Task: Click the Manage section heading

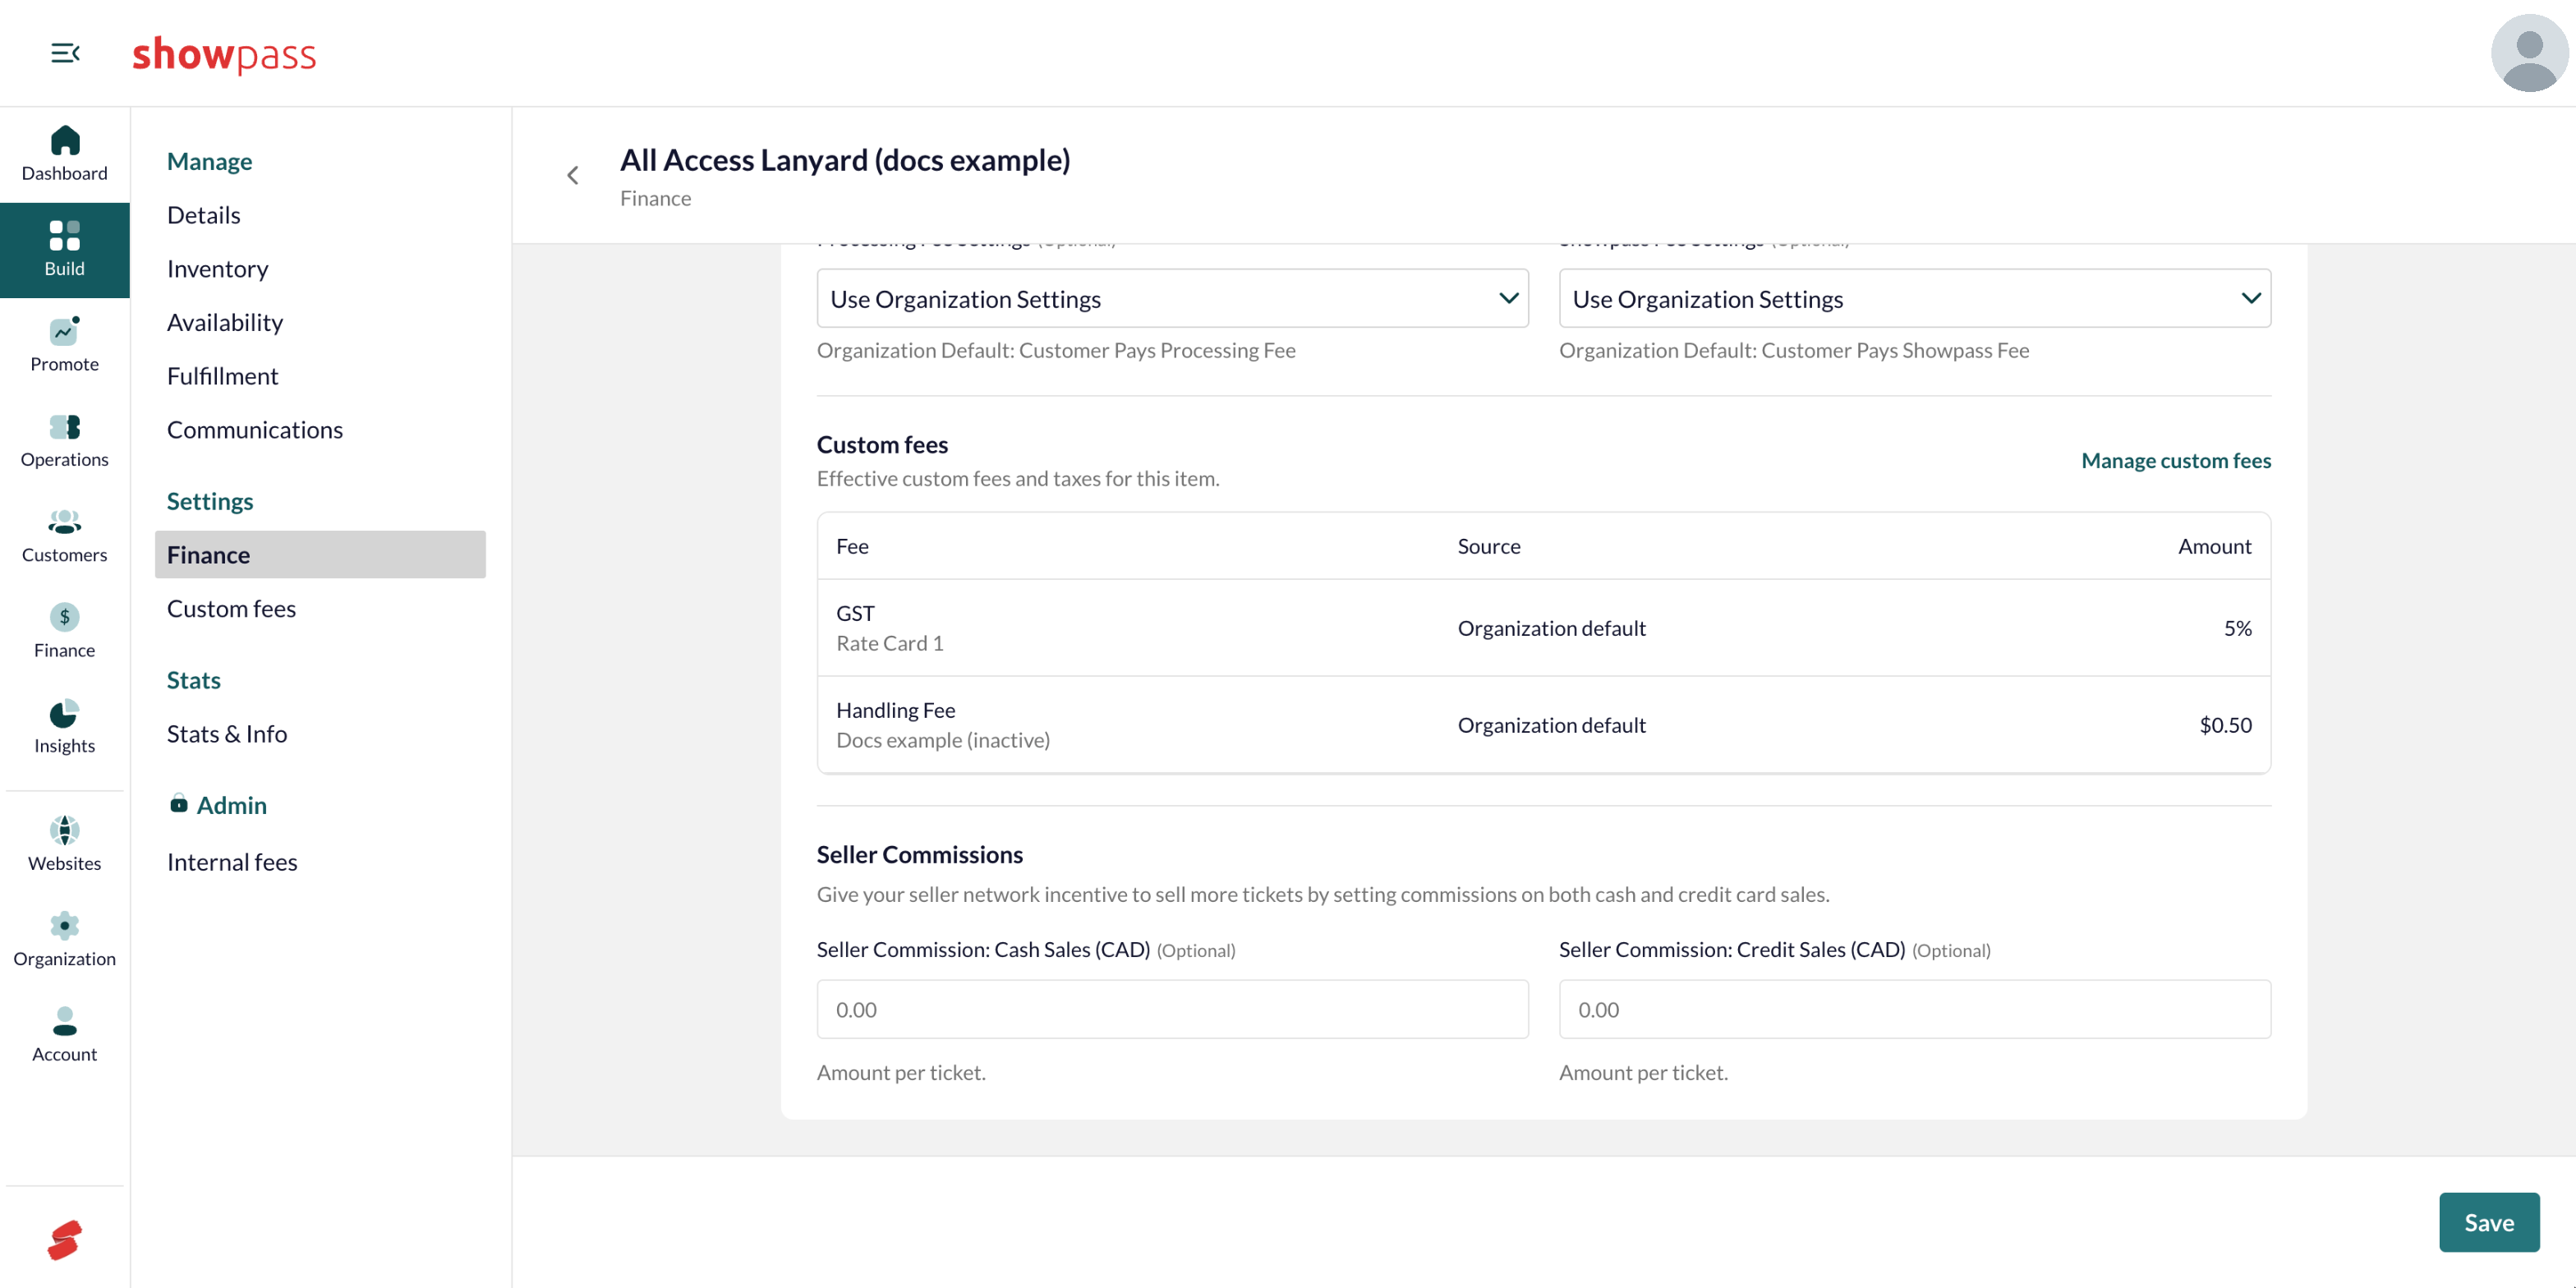Action: click(x=209, y=161)
